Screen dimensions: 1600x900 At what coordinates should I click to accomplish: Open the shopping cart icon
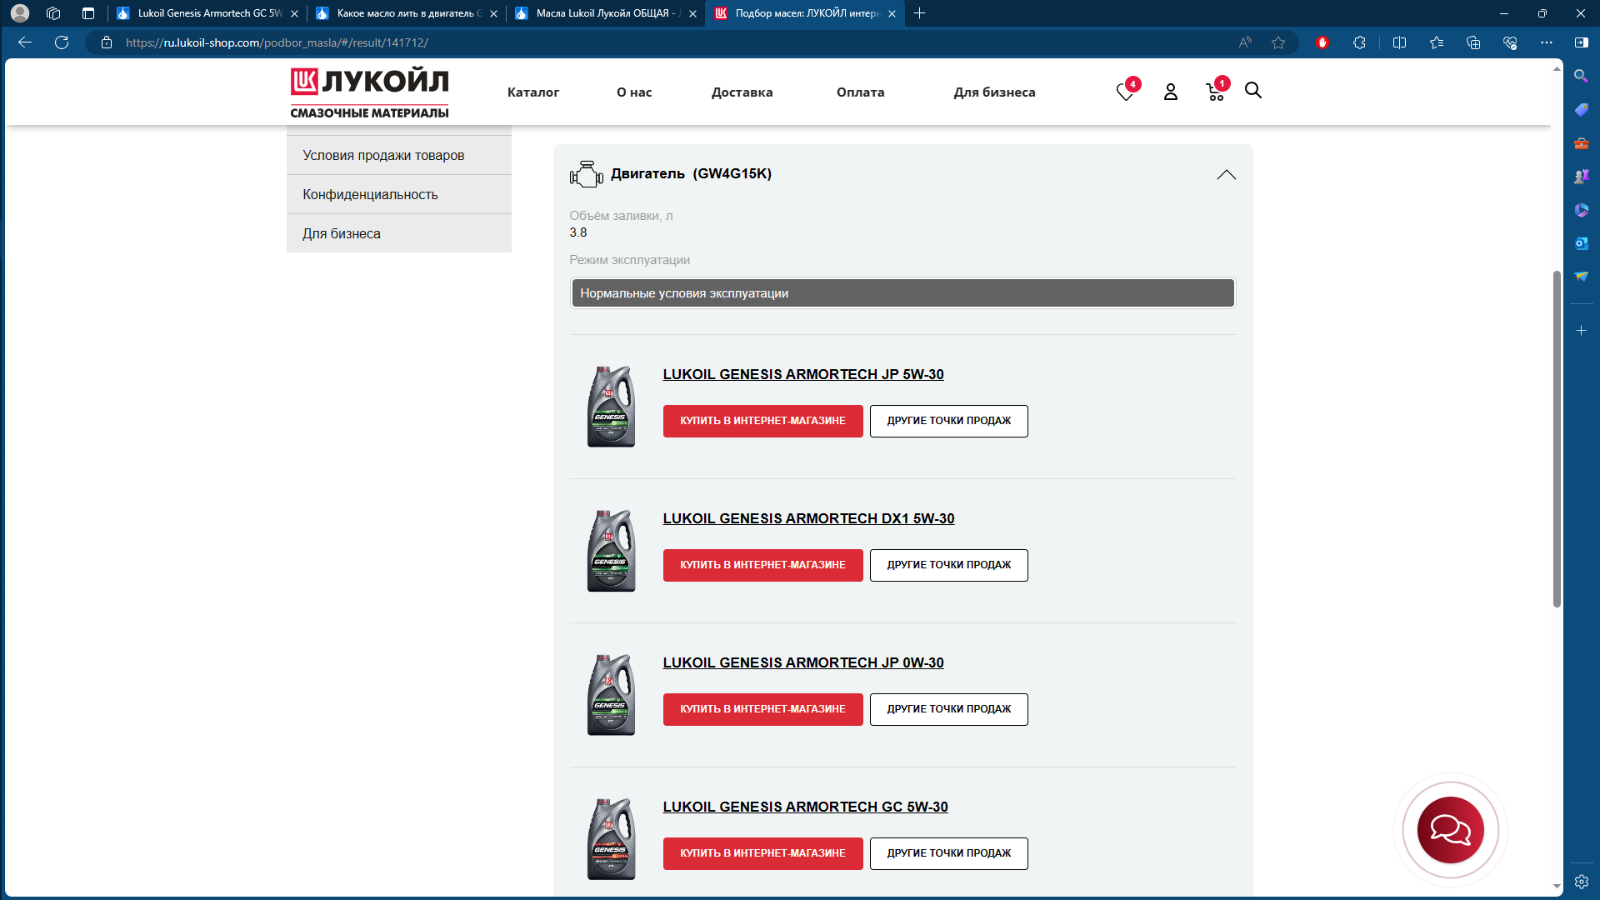(1215, 92)
